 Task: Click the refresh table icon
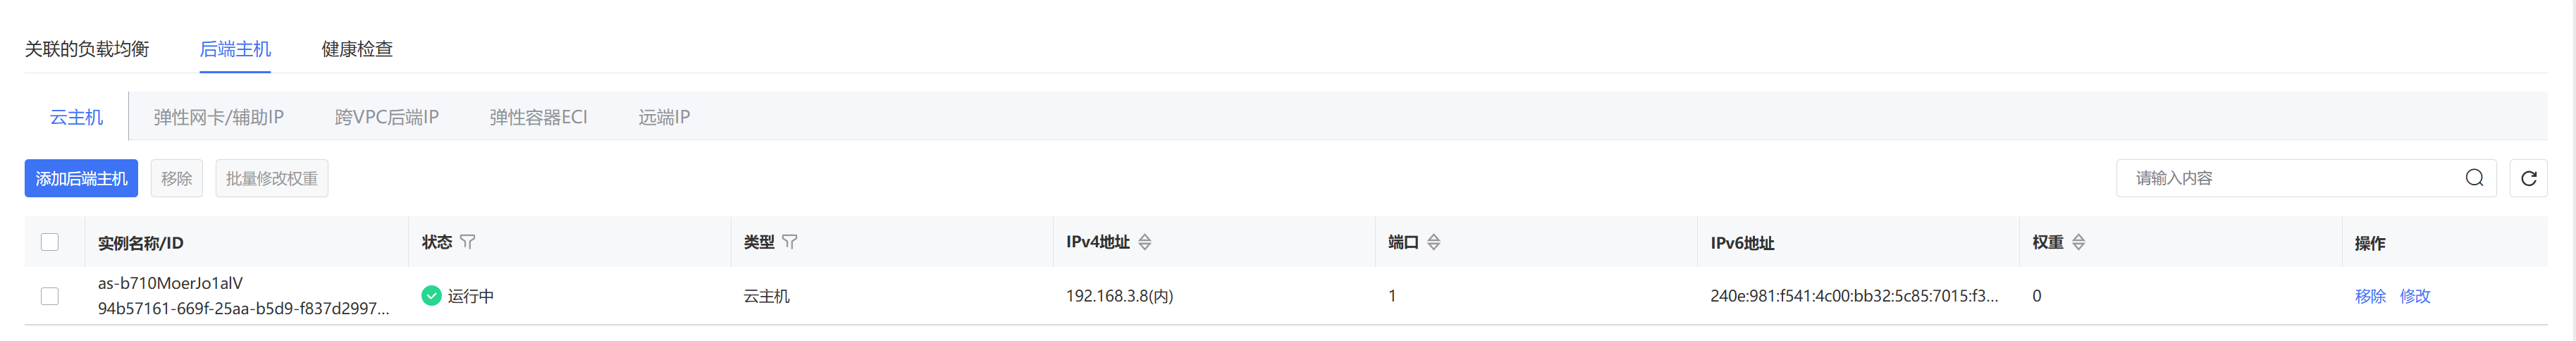[x=2528, y=178]
